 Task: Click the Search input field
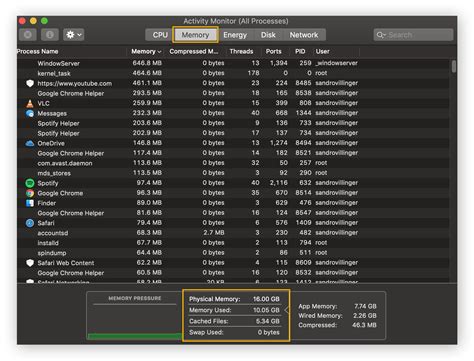click(413, 35)
